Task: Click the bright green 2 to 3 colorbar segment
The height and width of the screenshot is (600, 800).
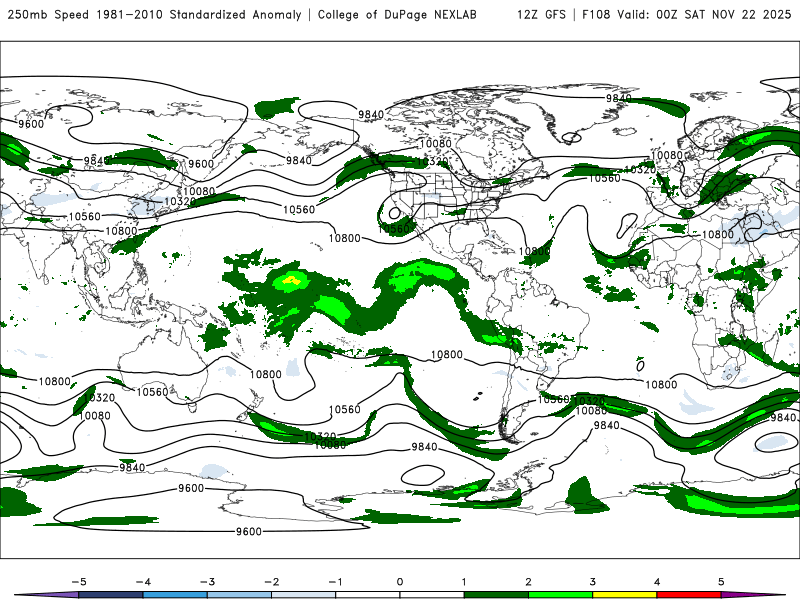Action: (560, 595)
